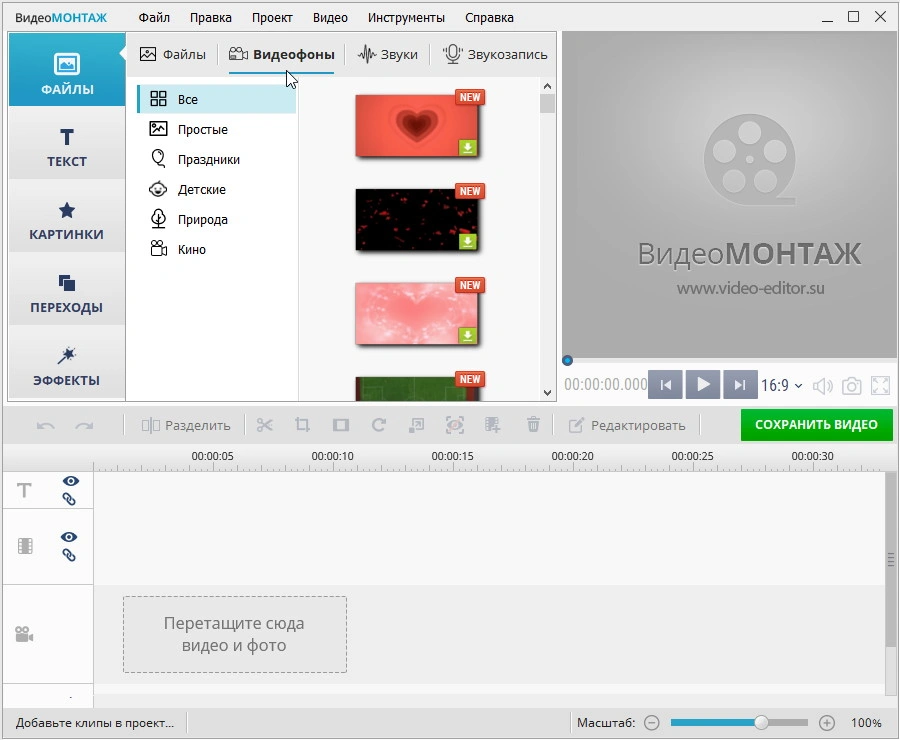
Task: Select the Природа category
Action: pyautogui.click(x=217, y=219)
